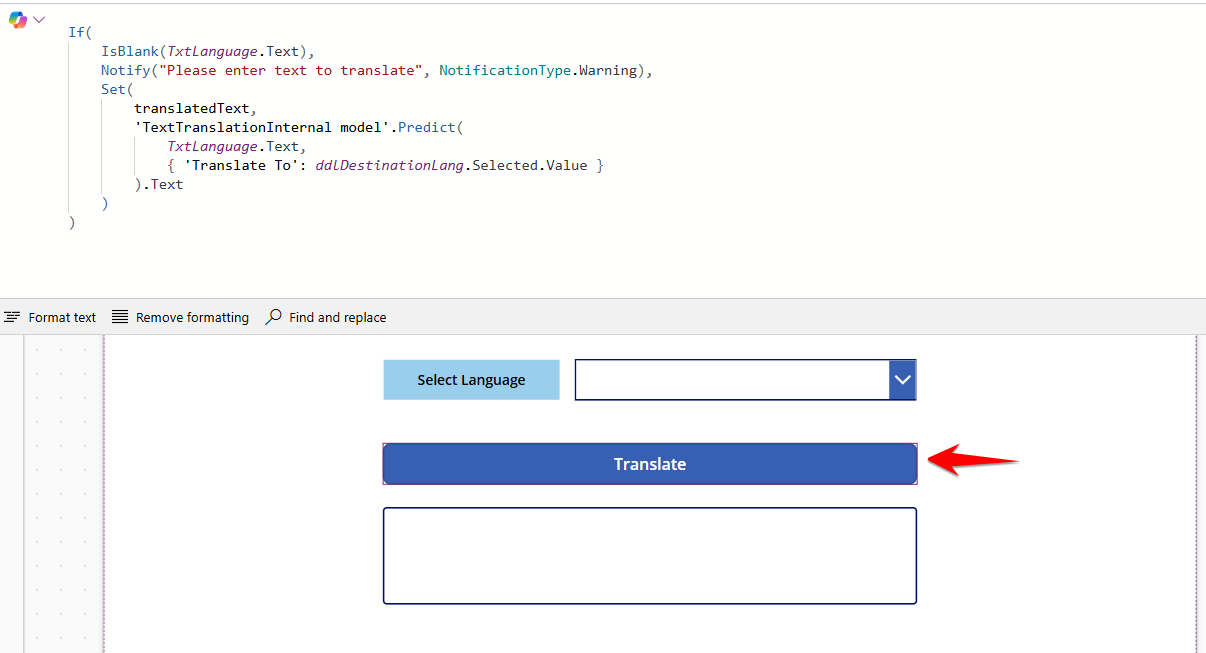Click the Remove formatting label
Image resolution: width=1206 pixels, height=653 pixels.
(192, 317)
